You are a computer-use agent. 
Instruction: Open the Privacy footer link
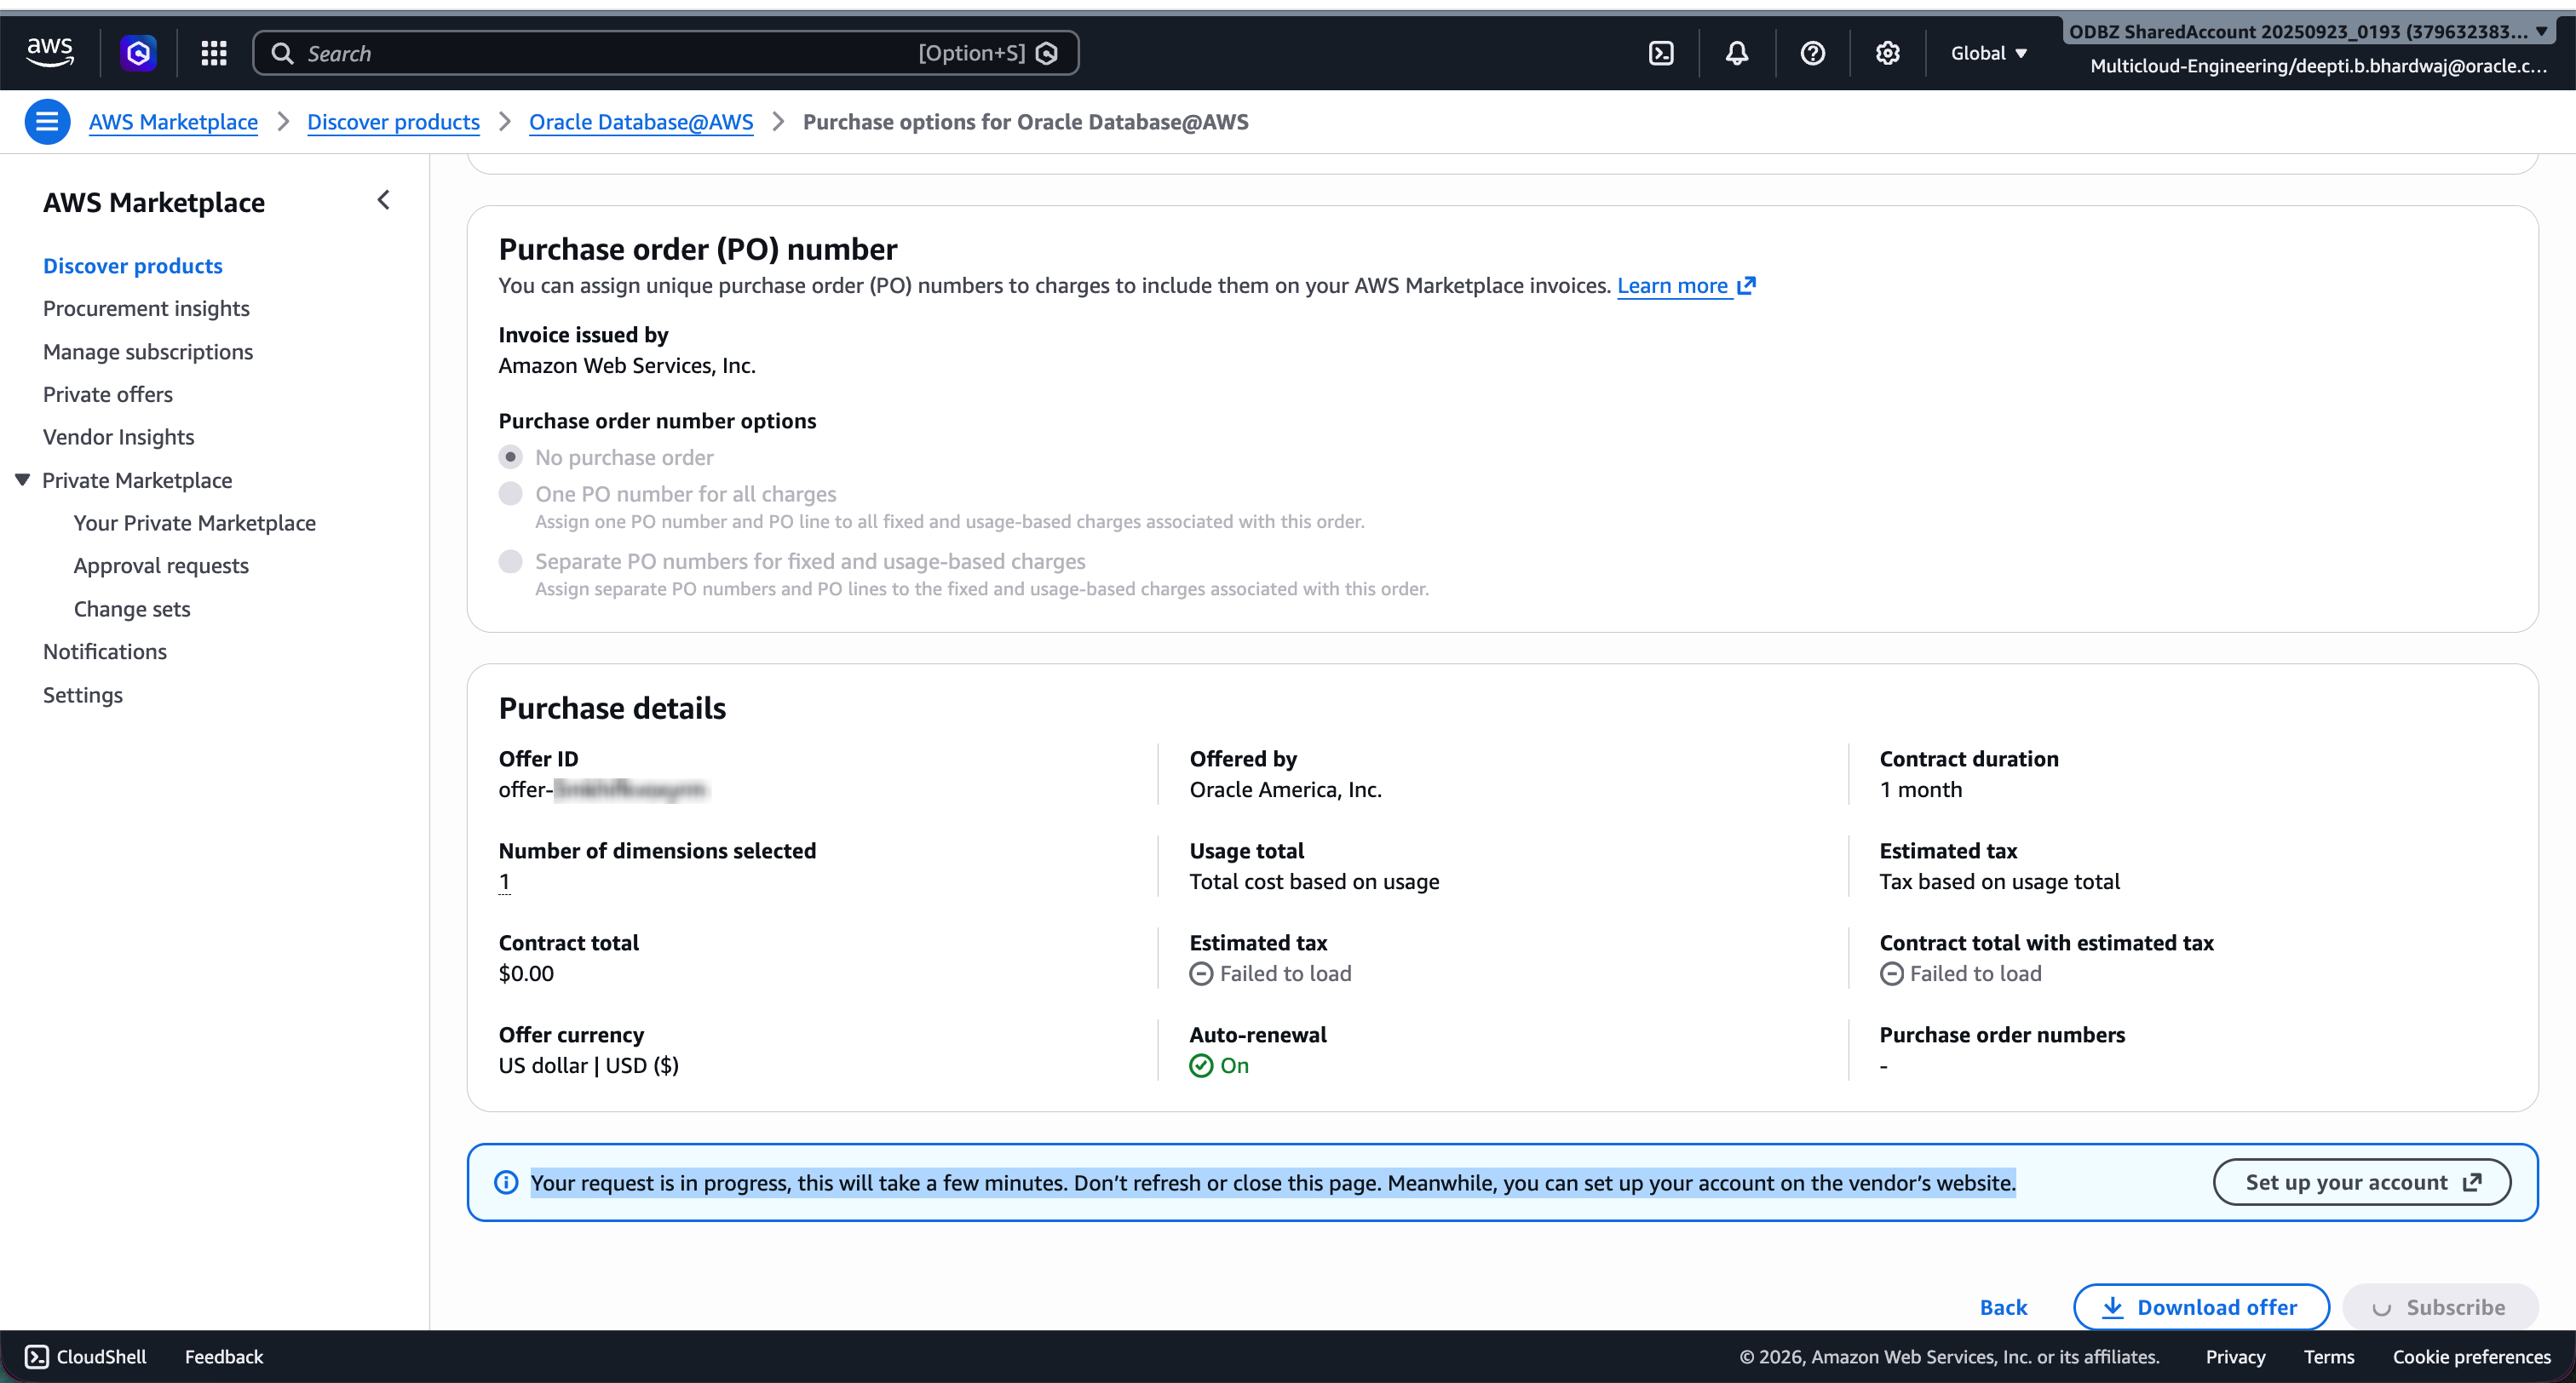(2235, 1356)
